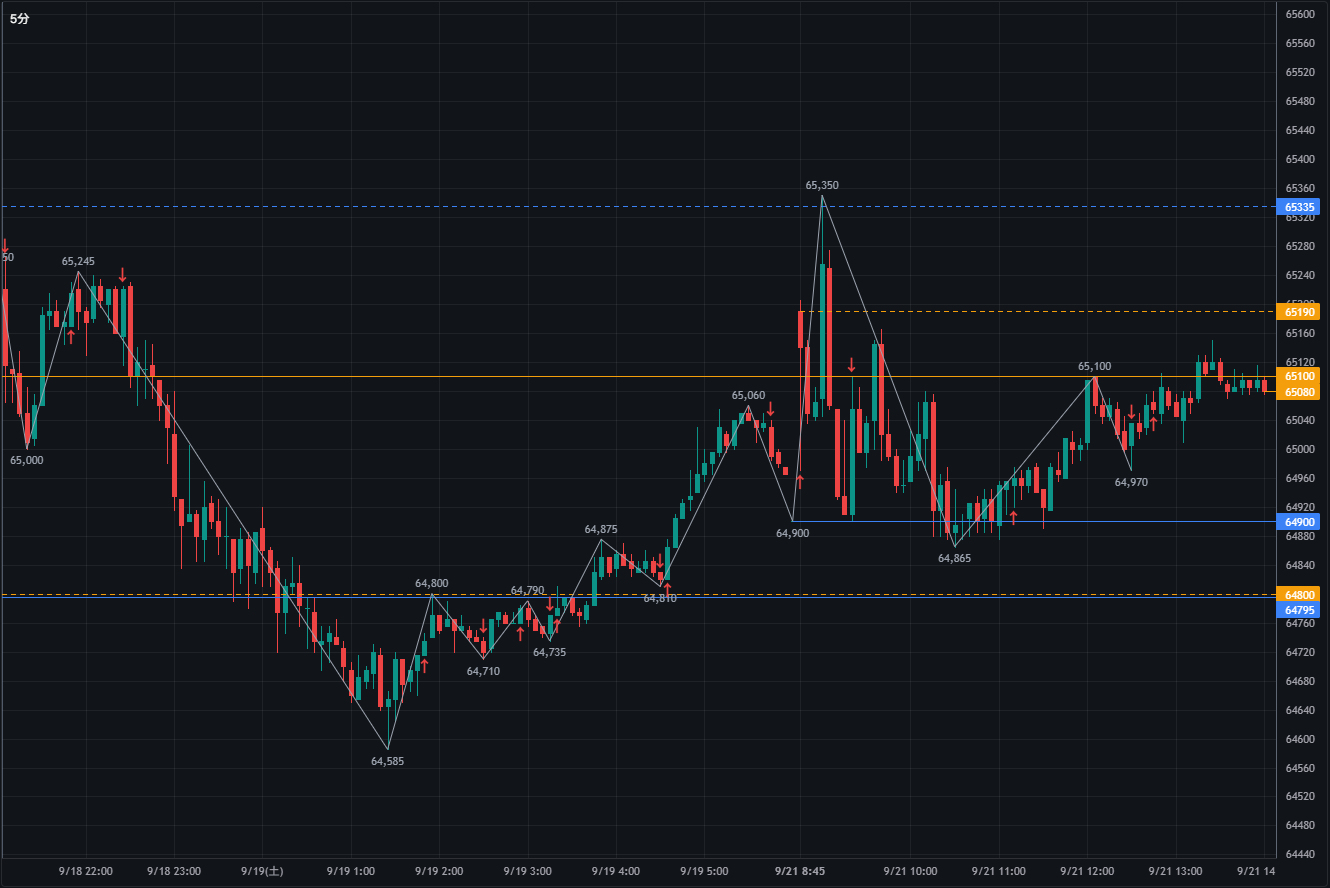This screenshot has height=888, width=1330.
Task: Click the 9/19 3:00 time label
Action: point(527,871)
